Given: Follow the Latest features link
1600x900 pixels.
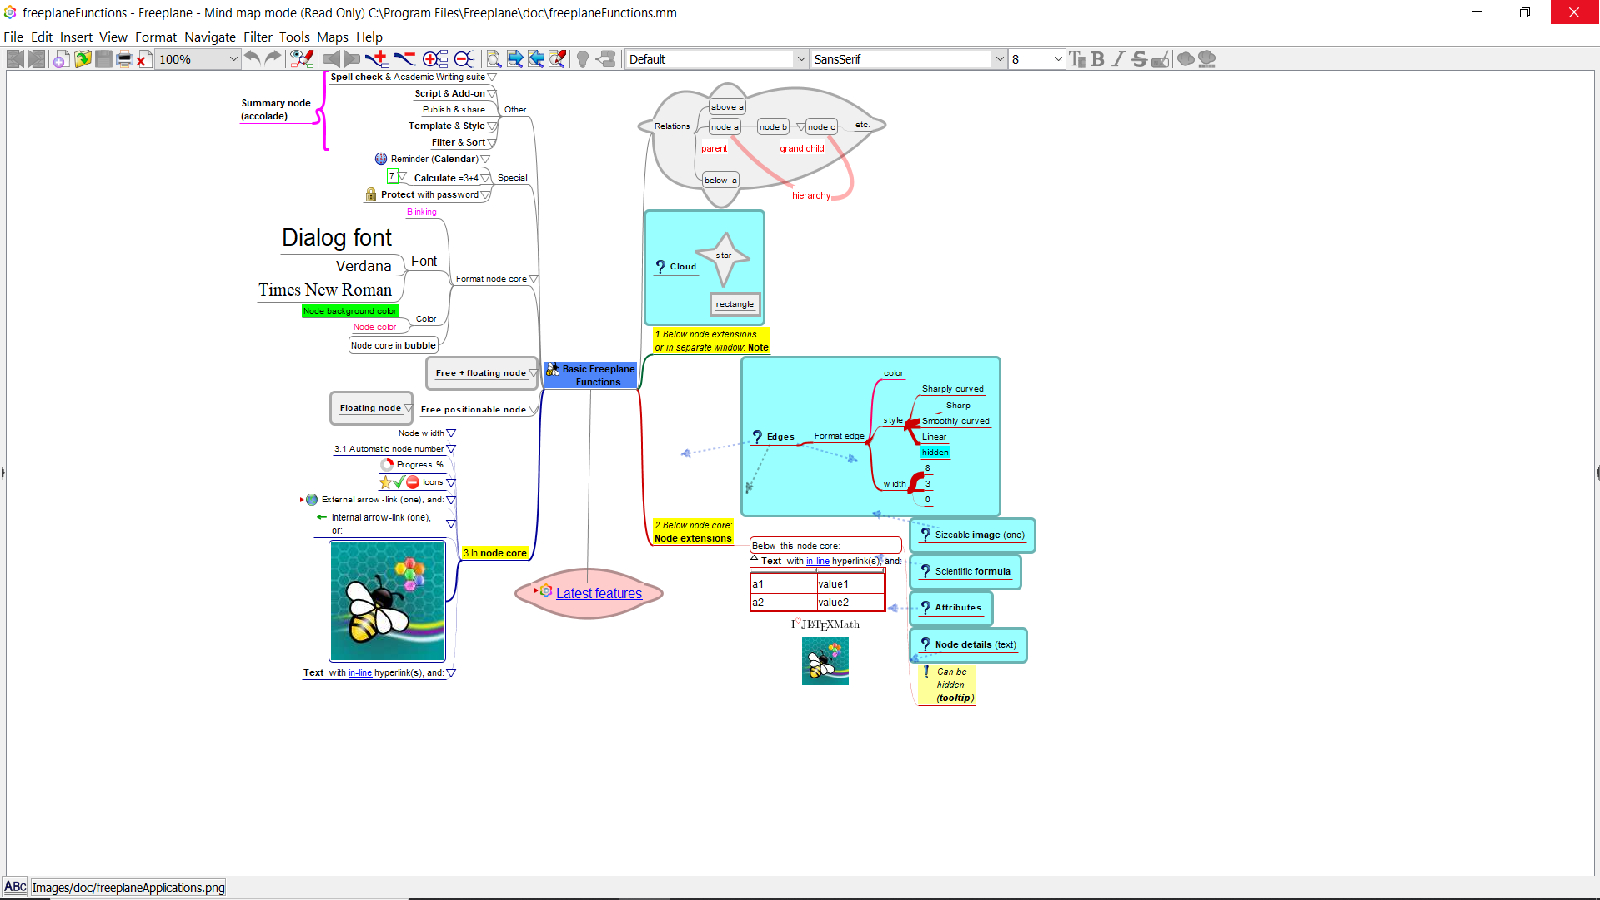Looking at the screenshot, I should point(598,593).
